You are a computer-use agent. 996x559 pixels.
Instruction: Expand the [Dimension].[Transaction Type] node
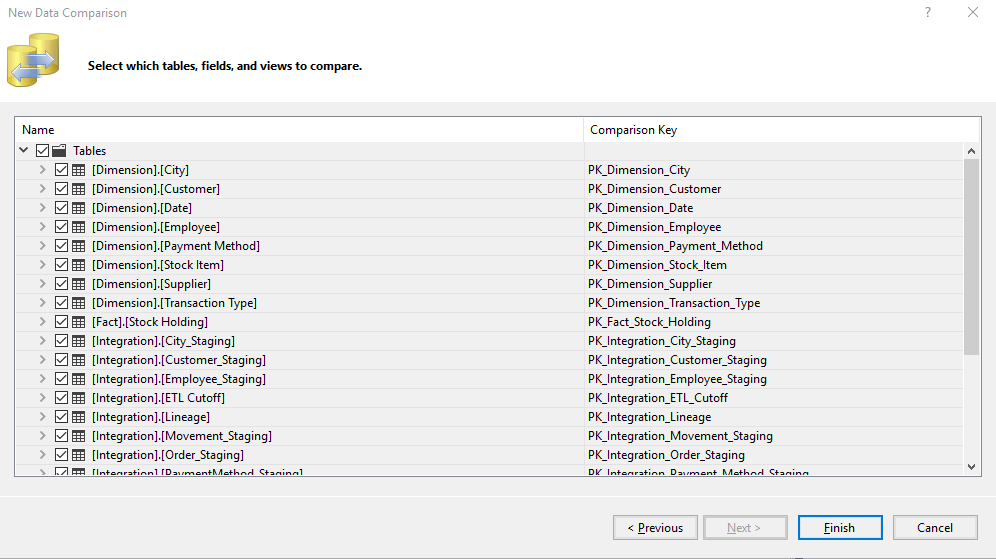pos(42,303)
